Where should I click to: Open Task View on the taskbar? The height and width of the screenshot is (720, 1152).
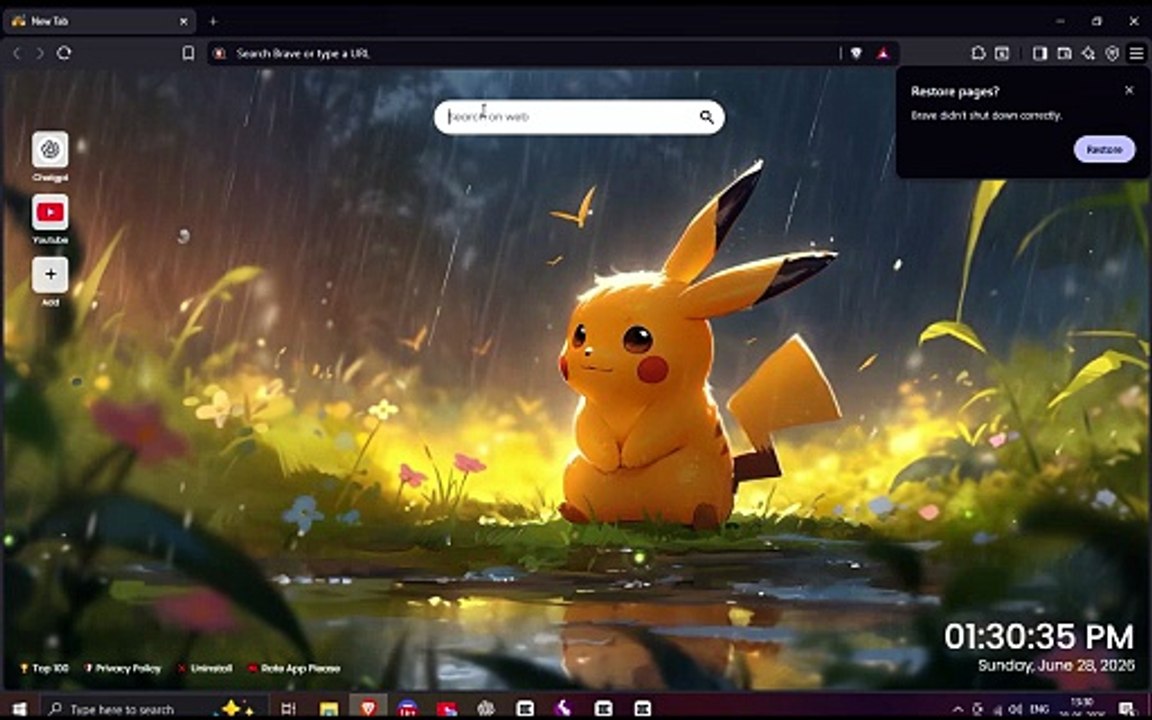(x=289, y=708)
